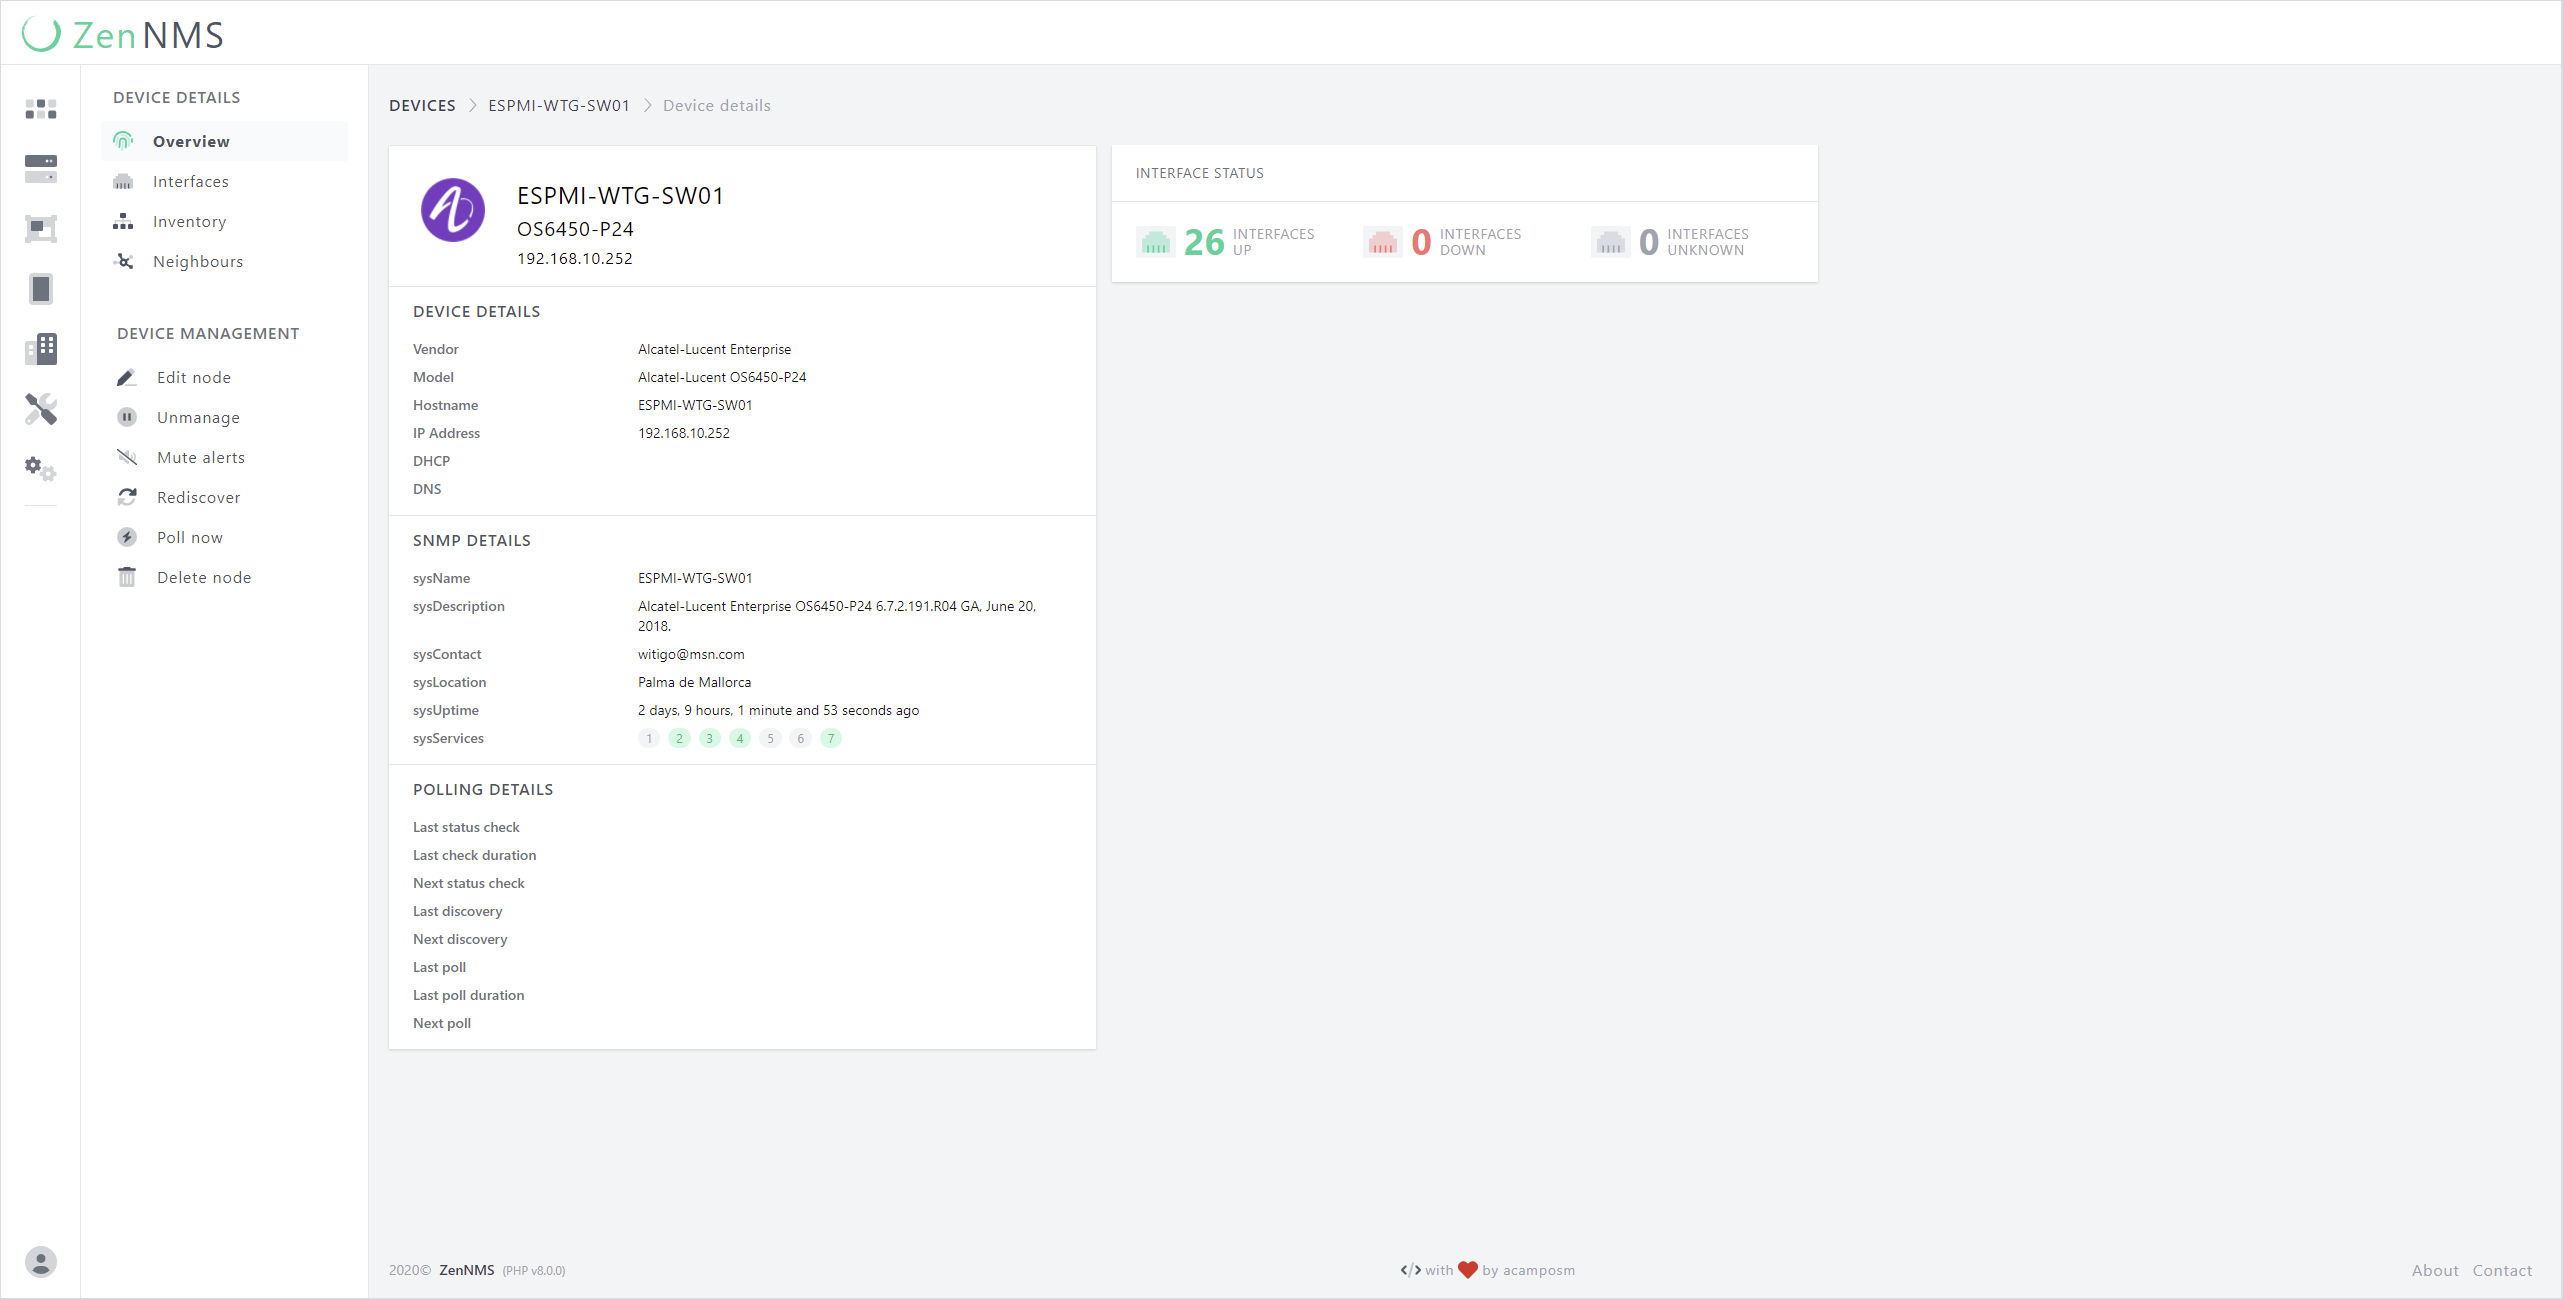
Task: Open the Interfaces menu item
Action: click(x=225, y=181)
